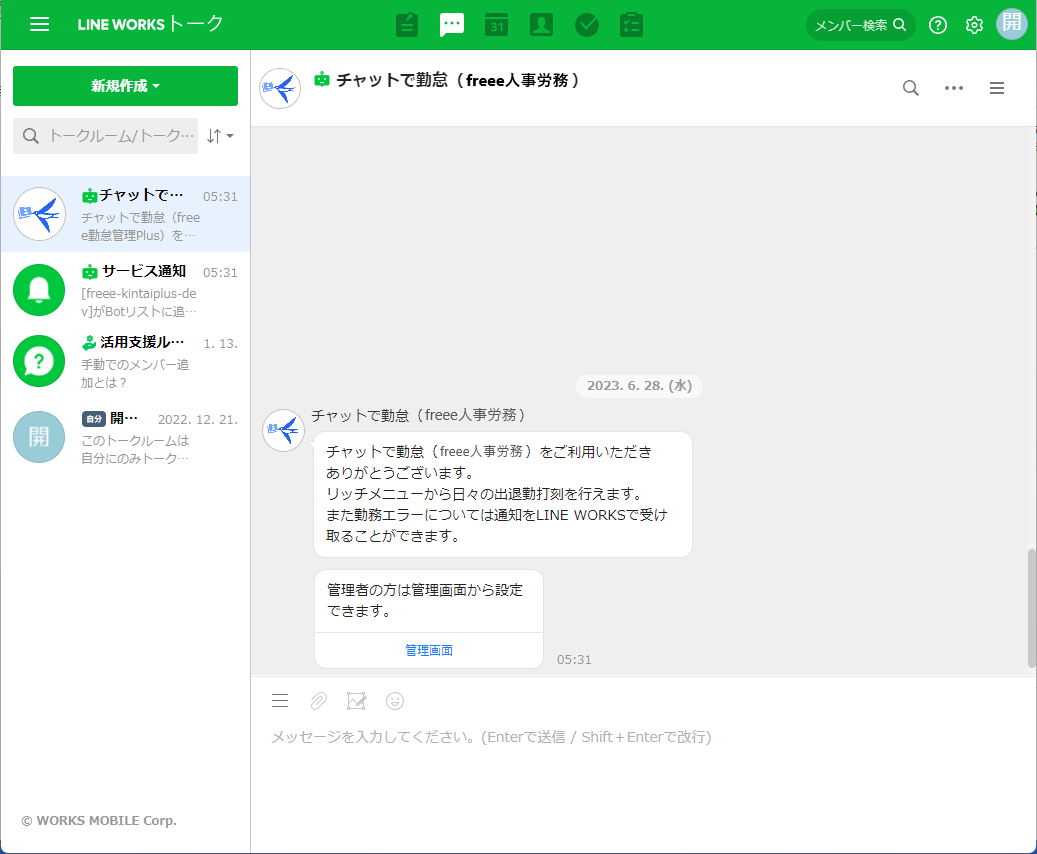Image resolution: width=1037 pixels, height=854 pixels.
Task: Click the メンバー検索 search box
Action: click(x=860, y=25)
